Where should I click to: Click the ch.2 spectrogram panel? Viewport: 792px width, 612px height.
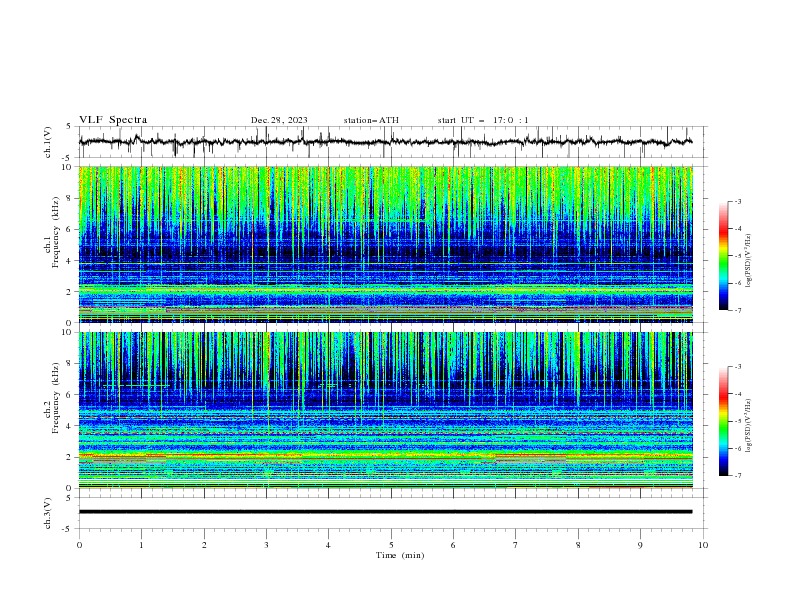(x=385, y=410)
